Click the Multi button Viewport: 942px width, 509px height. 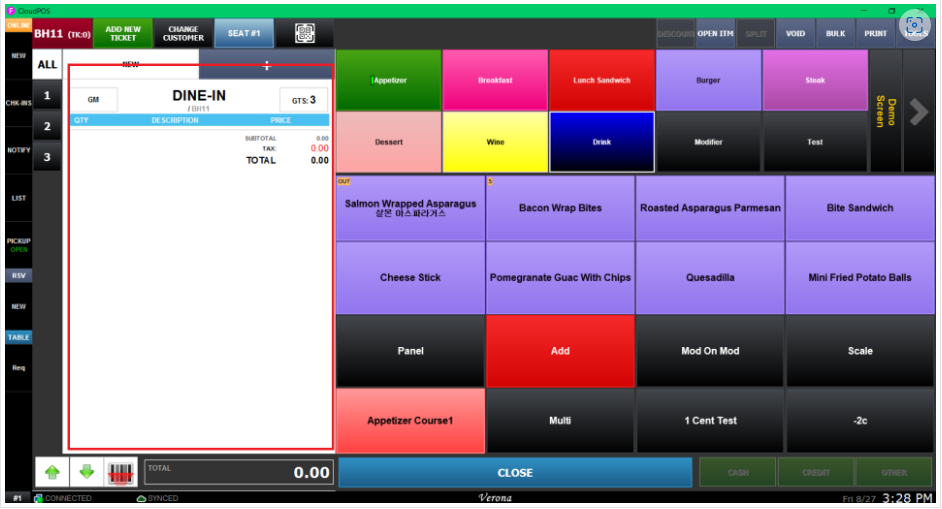[560, 421]
